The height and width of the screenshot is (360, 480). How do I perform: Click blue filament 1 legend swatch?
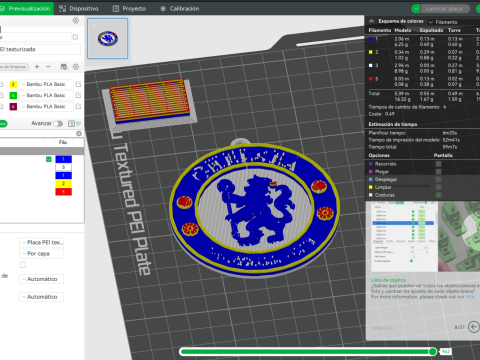pyautogui.click(x=371, y=39)
